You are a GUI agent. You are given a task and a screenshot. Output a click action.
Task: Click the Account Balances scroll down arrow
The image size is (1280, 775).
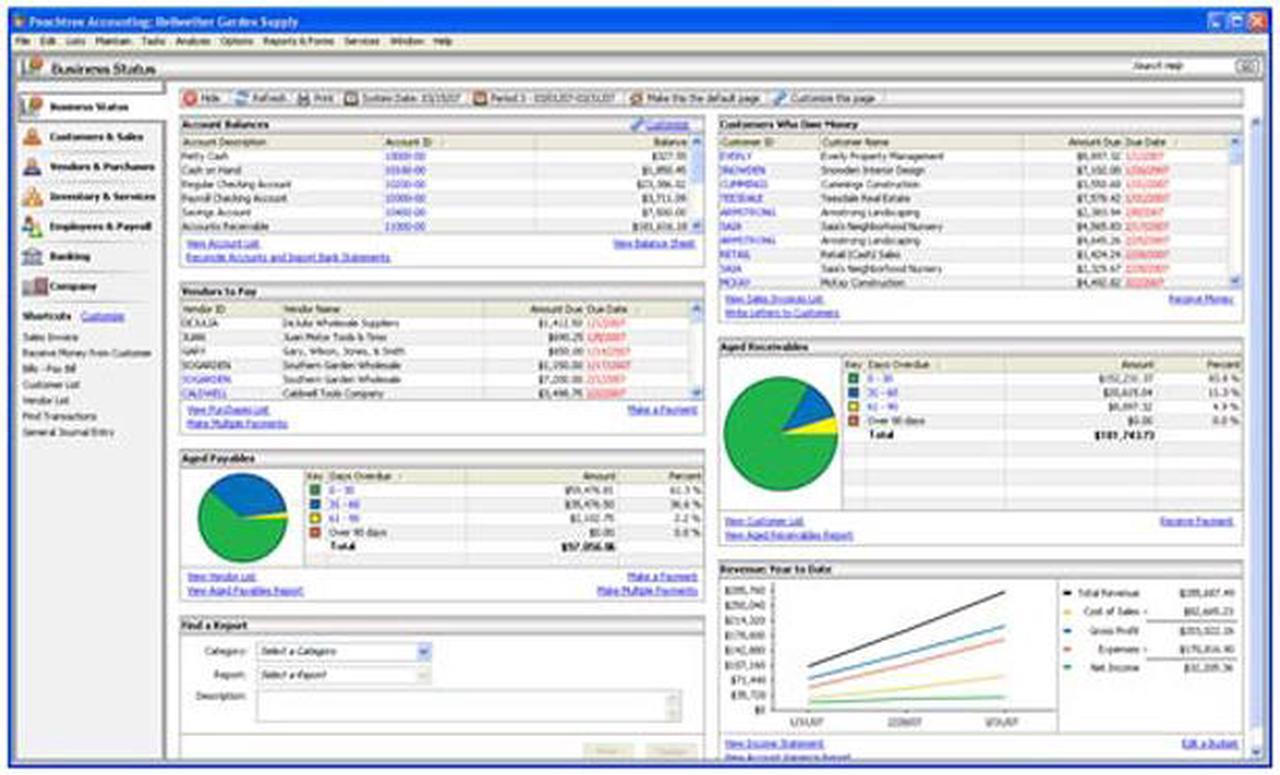[696, 227]
